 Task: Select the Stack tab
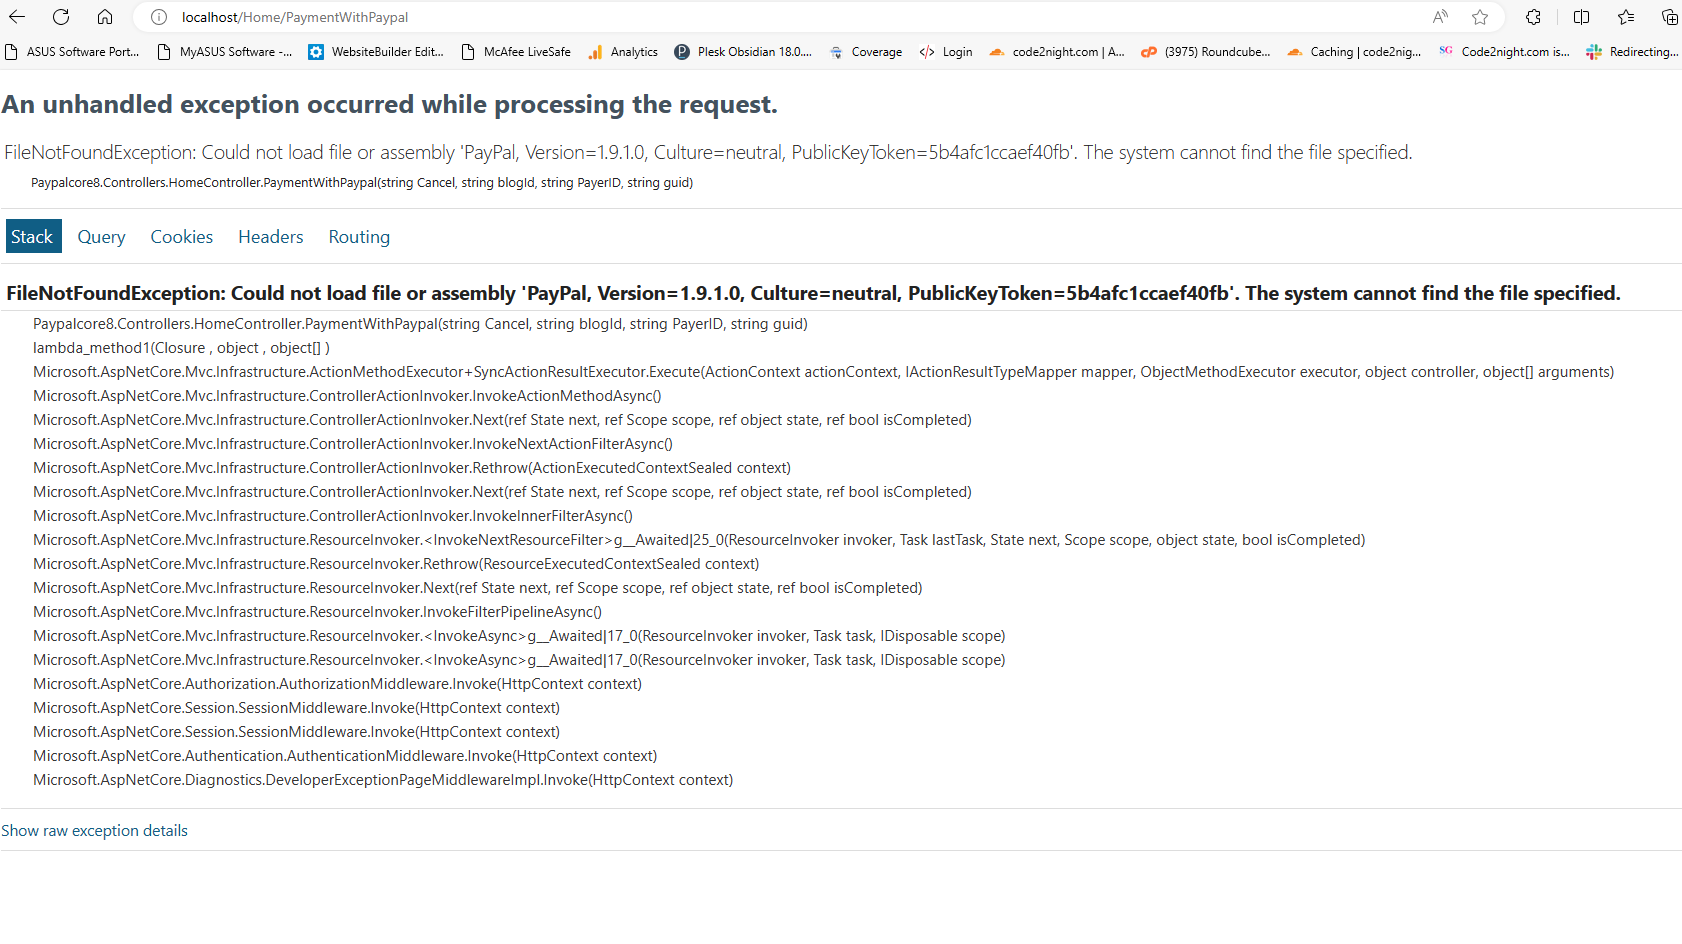(x=33, y=236)
